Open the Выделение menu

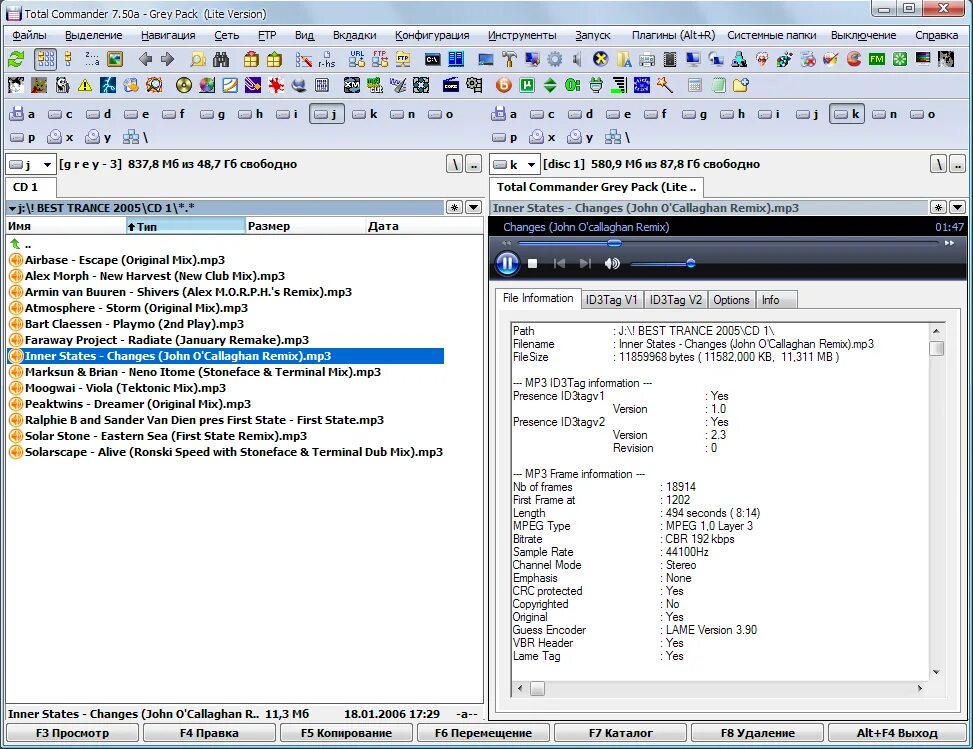tap(94, 35)
